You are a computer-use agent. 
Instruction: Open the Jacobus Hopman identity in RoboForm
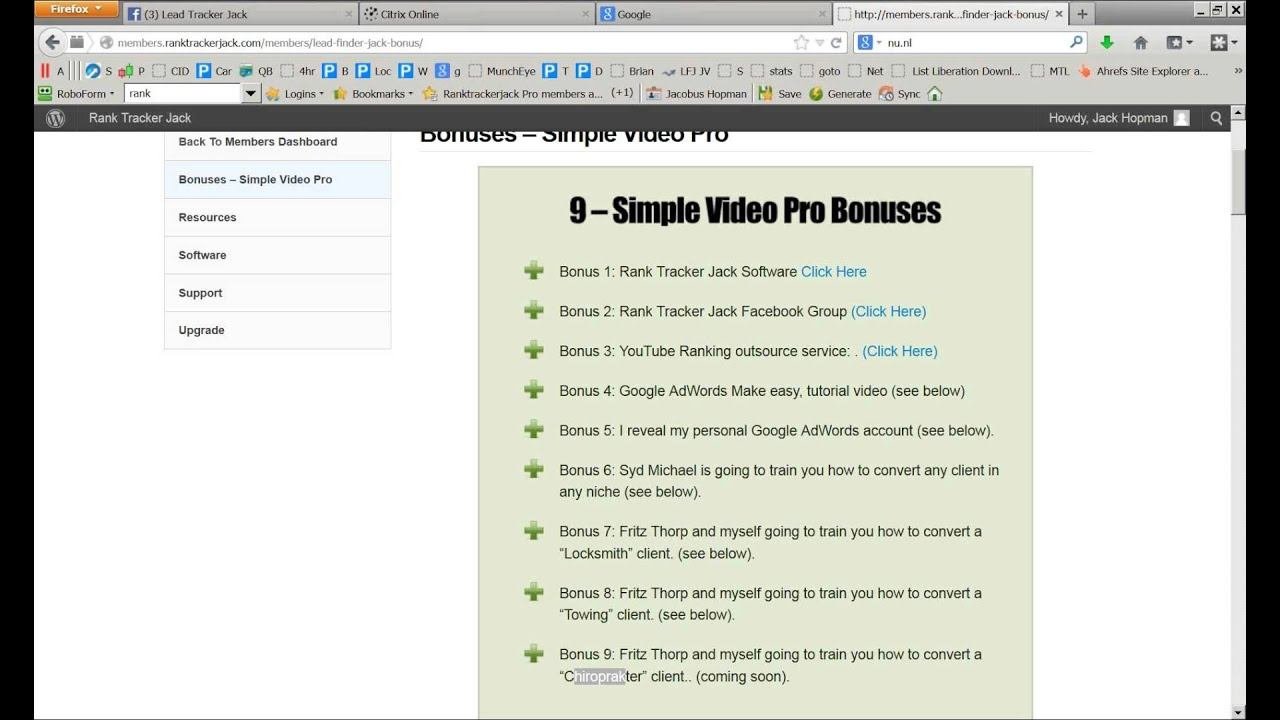click(x=696, y=94)
